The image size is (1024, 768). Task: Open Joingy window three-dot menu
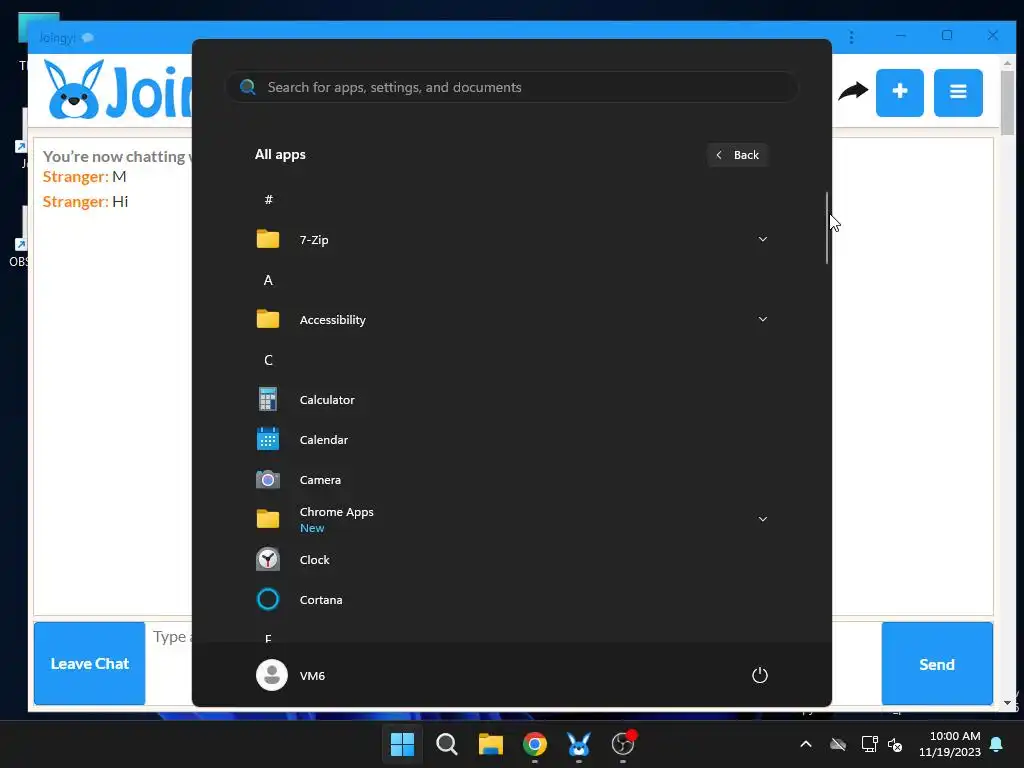[x=851, y=37]
